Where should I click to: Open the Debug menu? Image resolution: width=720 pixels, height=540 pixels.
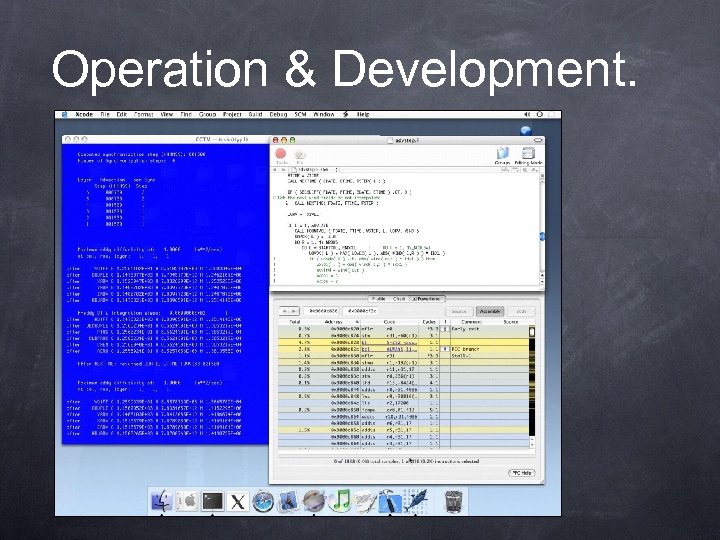278,114
